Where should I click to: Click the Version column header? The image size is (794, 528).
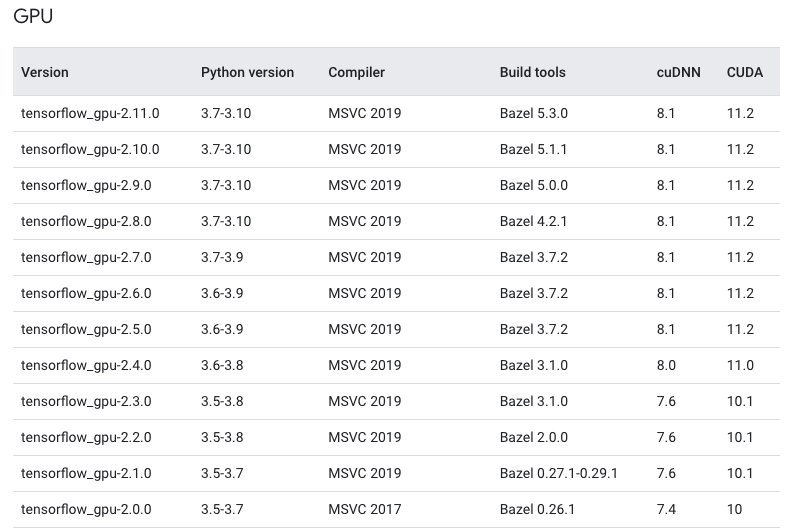[45, 72]
